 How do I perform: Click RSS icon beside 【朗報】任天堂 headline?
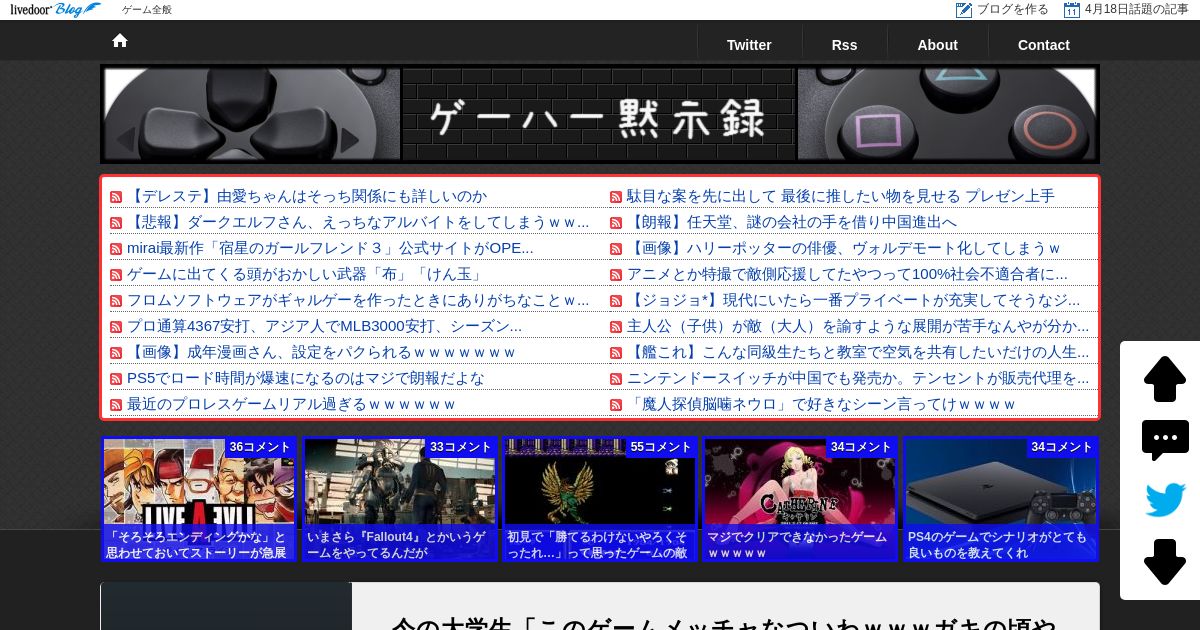click(616, 223)
